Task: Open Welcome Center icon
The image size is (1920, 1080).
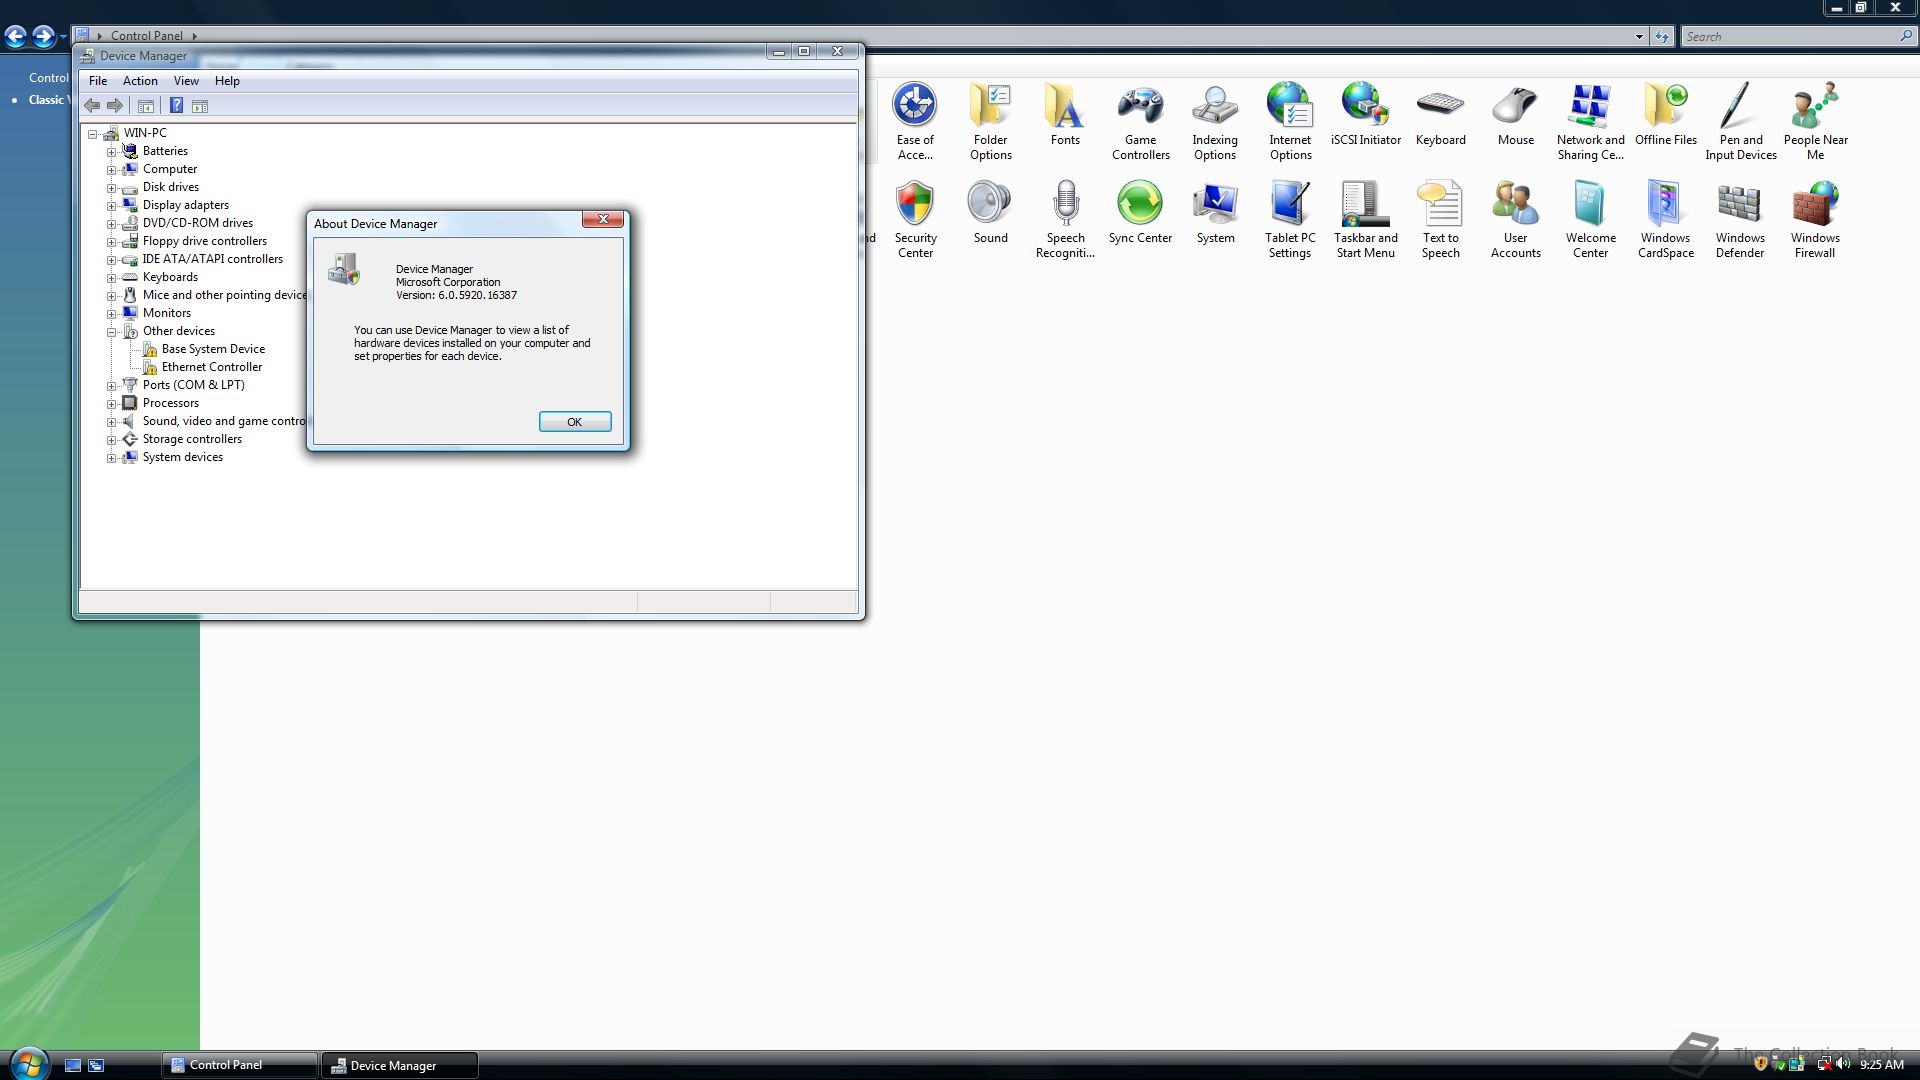Action: coord(1590,219)
